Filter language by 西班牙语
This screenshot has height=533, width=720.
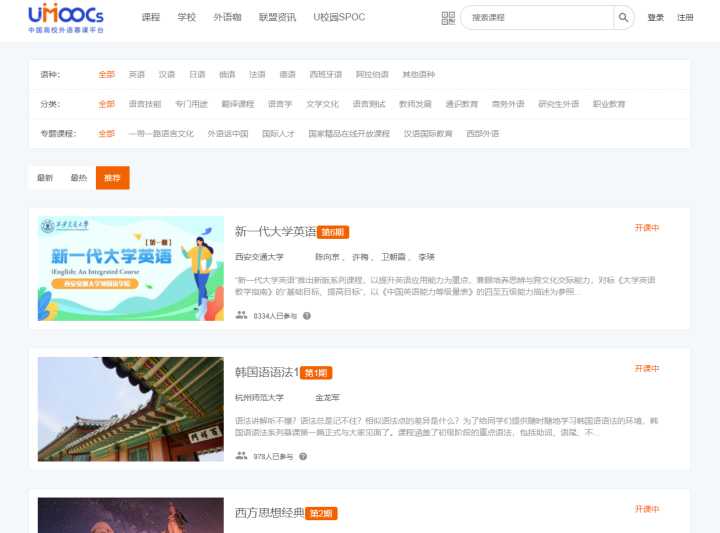click(x=326, y=74)
